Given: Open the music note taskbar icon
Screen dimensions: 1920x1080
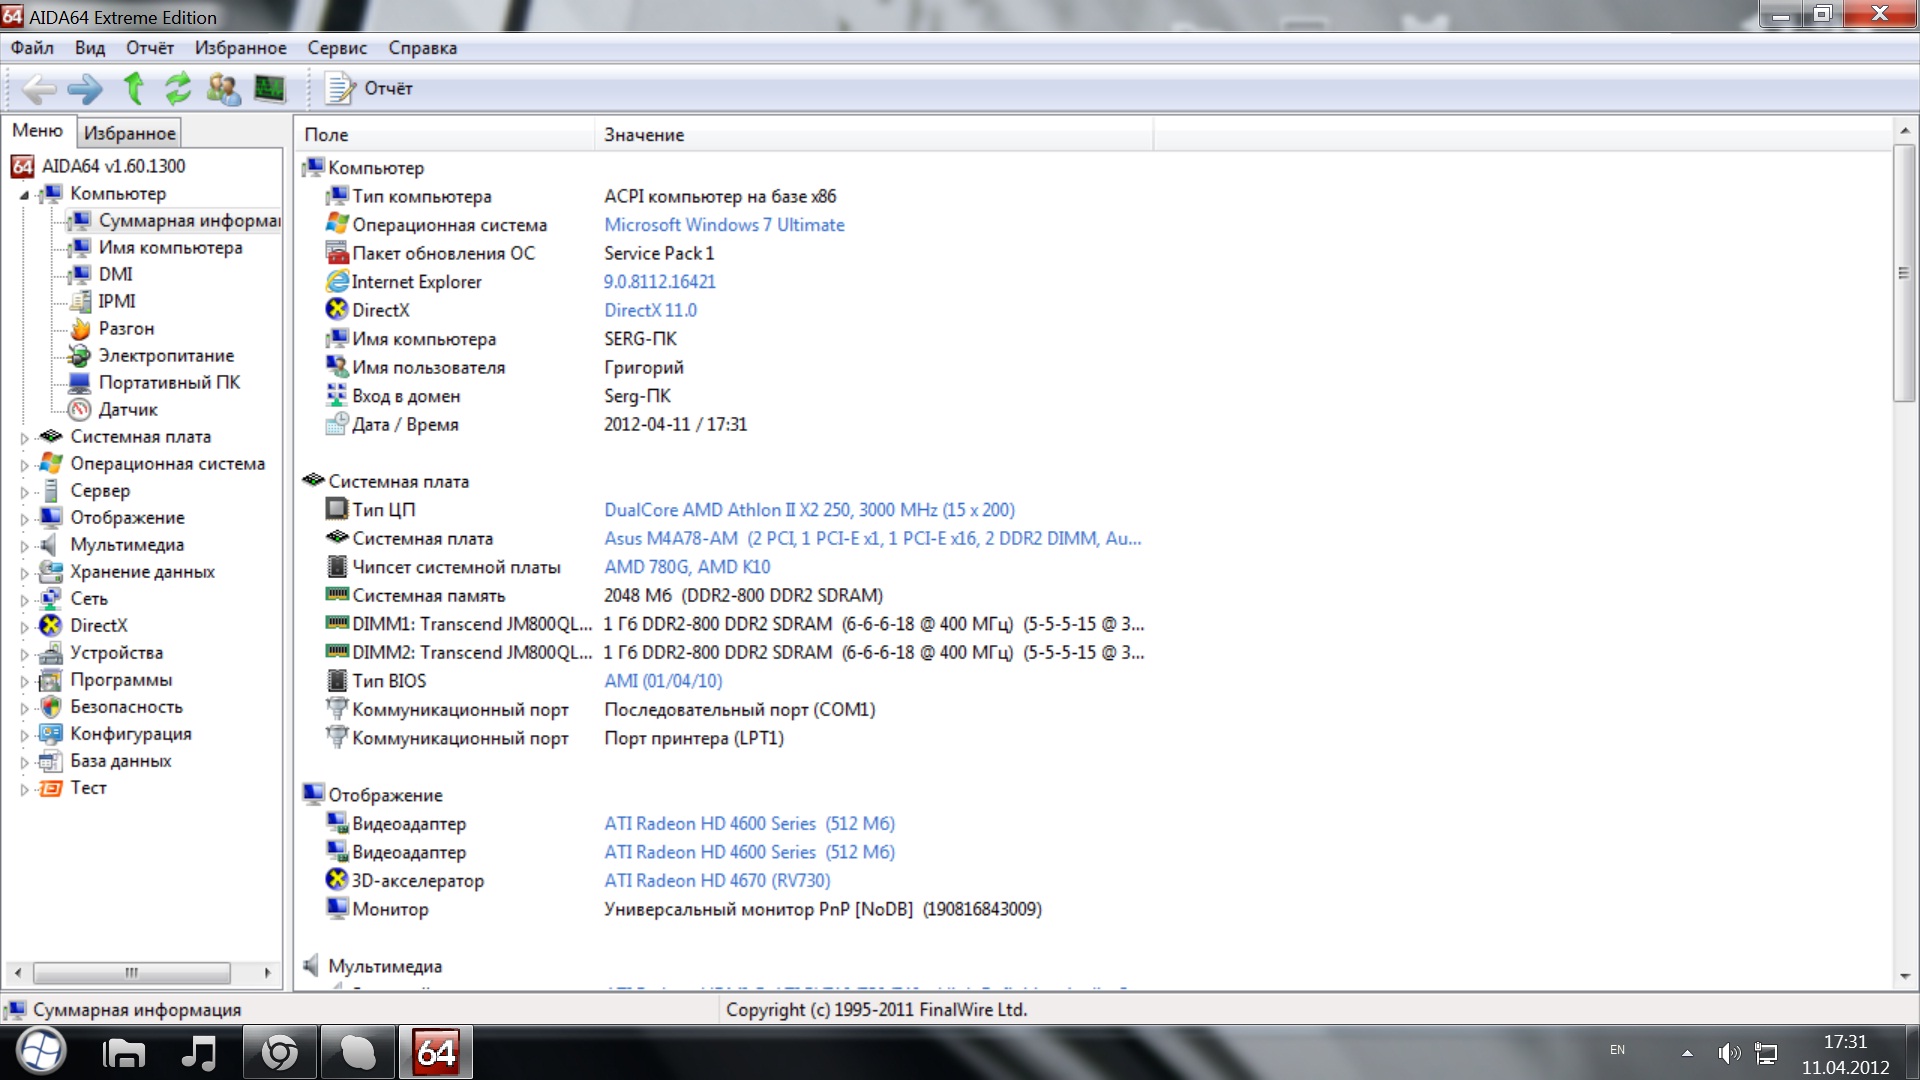Looking at the screenshot, I should (199, 1053).
